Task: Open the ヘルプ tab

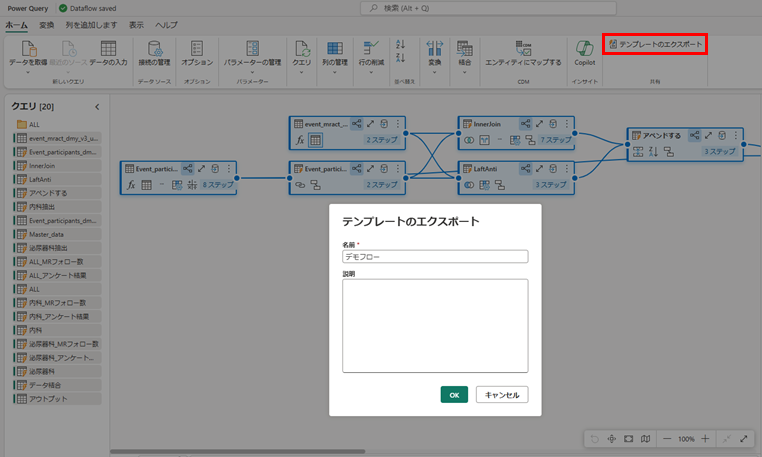Action: (166, 25)
